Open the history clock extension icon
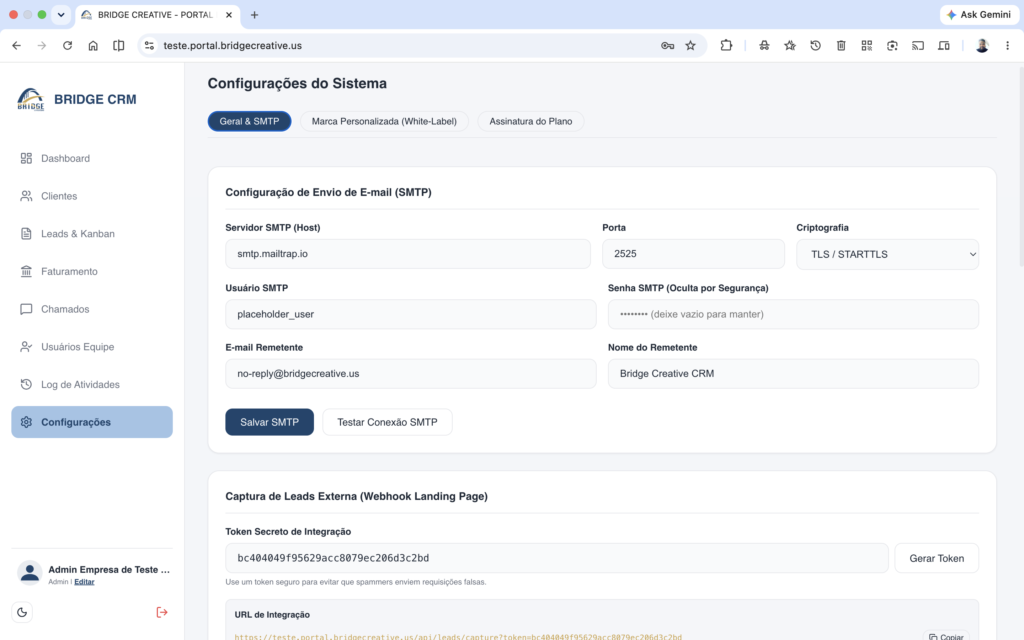 click(x=816, y=46)
